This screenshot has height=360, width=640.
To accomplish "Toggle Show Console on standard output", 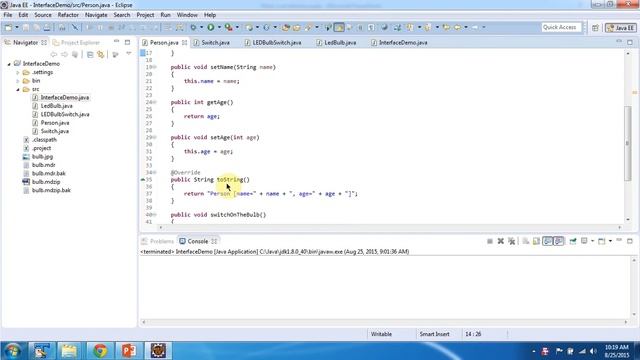I will click(548, 241).
